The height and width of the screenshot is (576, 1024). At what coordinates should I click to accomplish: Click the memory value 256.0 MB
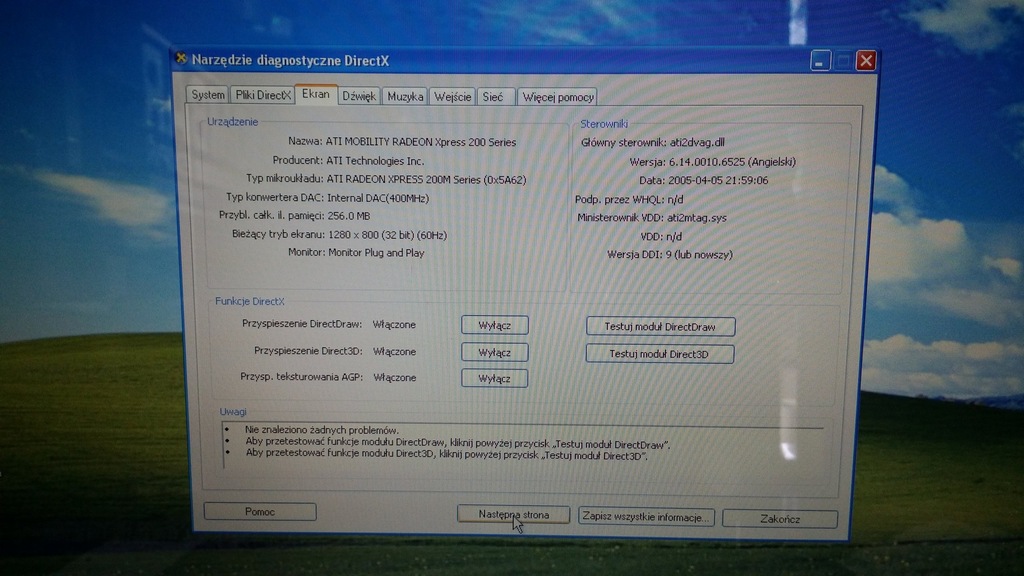click(x=349, y=216)
